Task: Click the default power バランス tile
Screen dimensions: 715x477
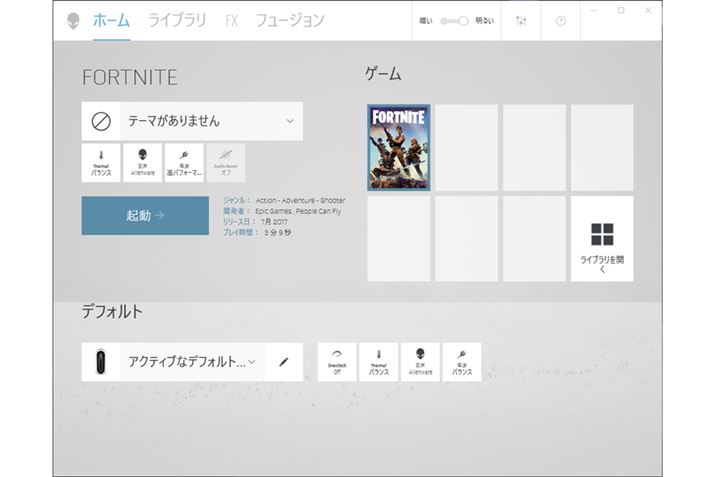Action: click(461, 362)
